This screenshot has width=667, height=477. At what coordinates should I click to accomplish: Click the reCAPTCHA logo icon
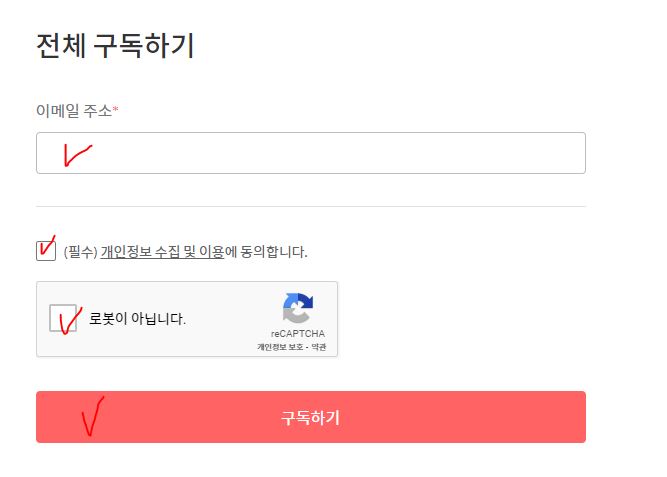[x=298, y=308]
